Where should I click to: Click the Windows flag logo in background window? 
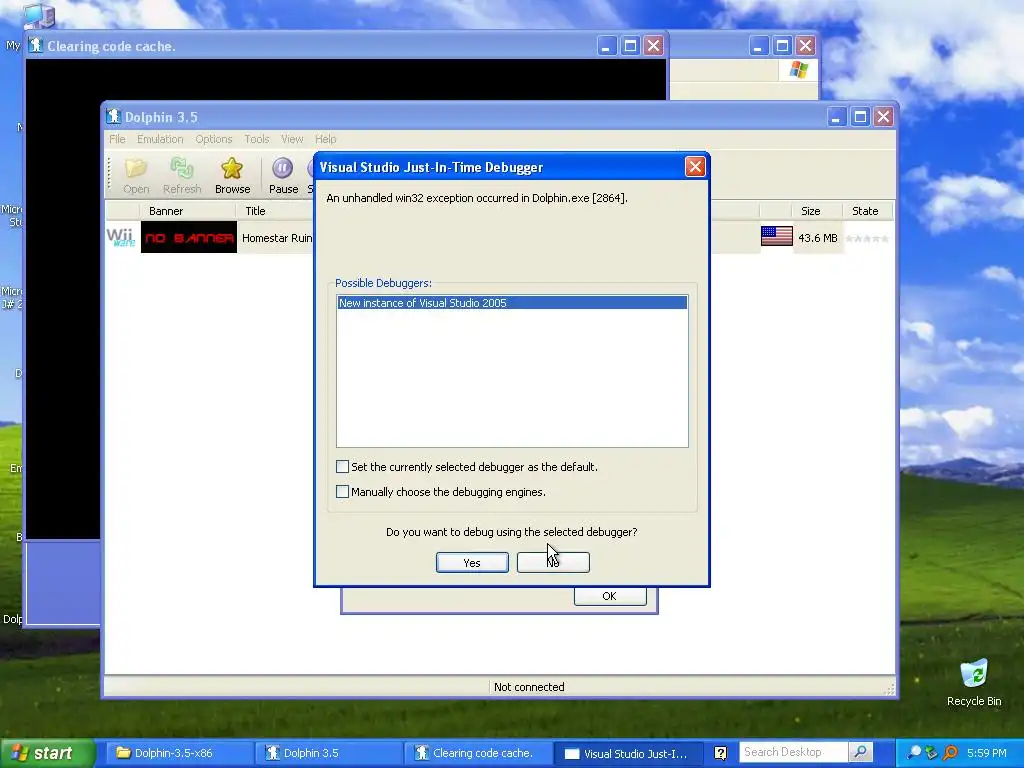pyautogui.click(x=799, y=69)
